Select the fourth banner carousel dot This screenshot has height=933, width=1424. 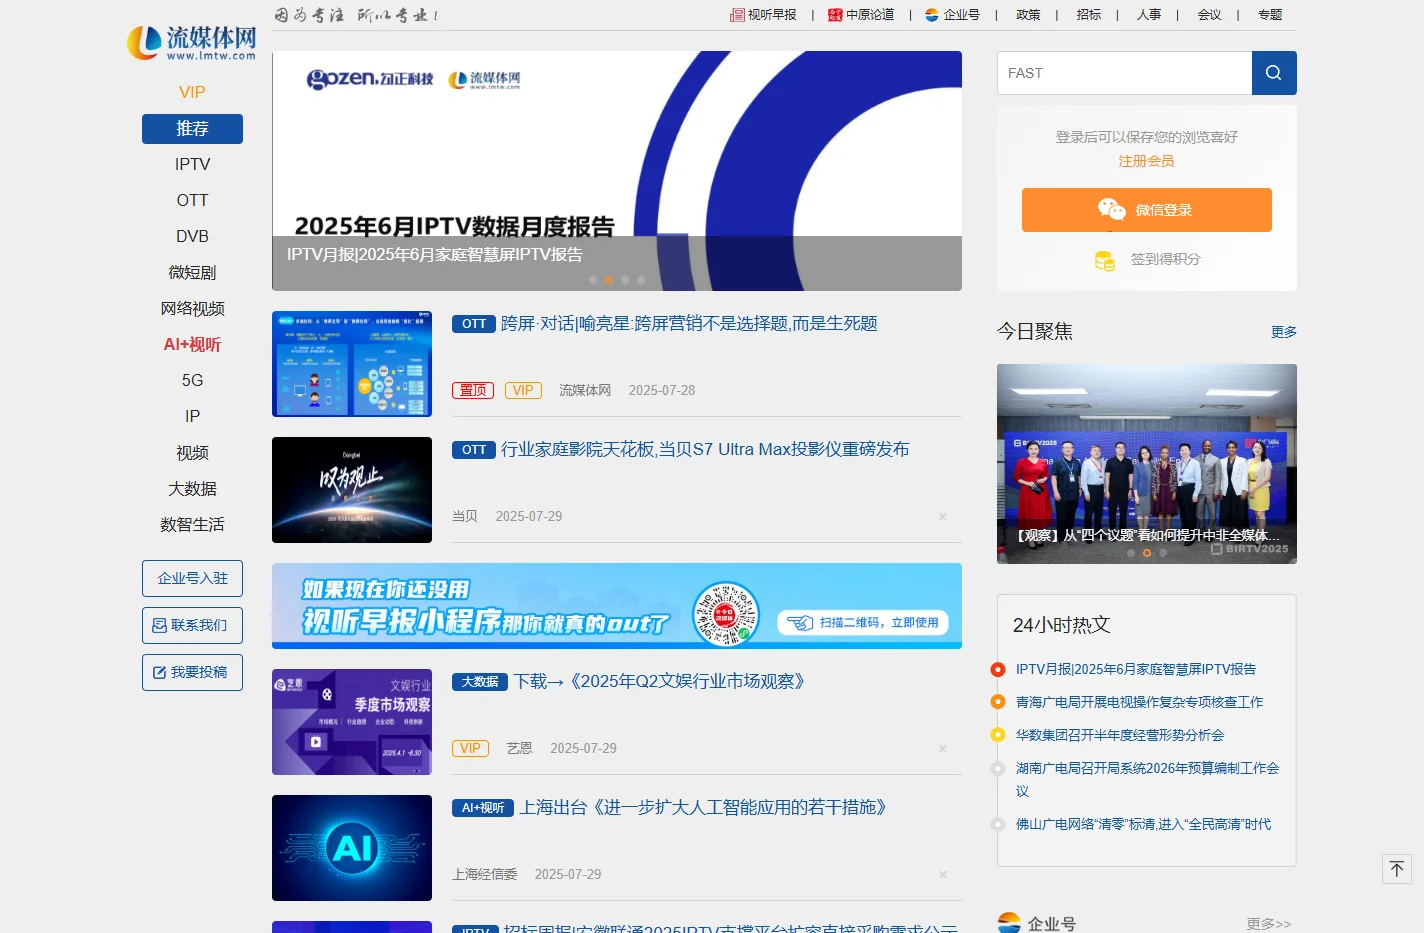(x=641, y=280)
